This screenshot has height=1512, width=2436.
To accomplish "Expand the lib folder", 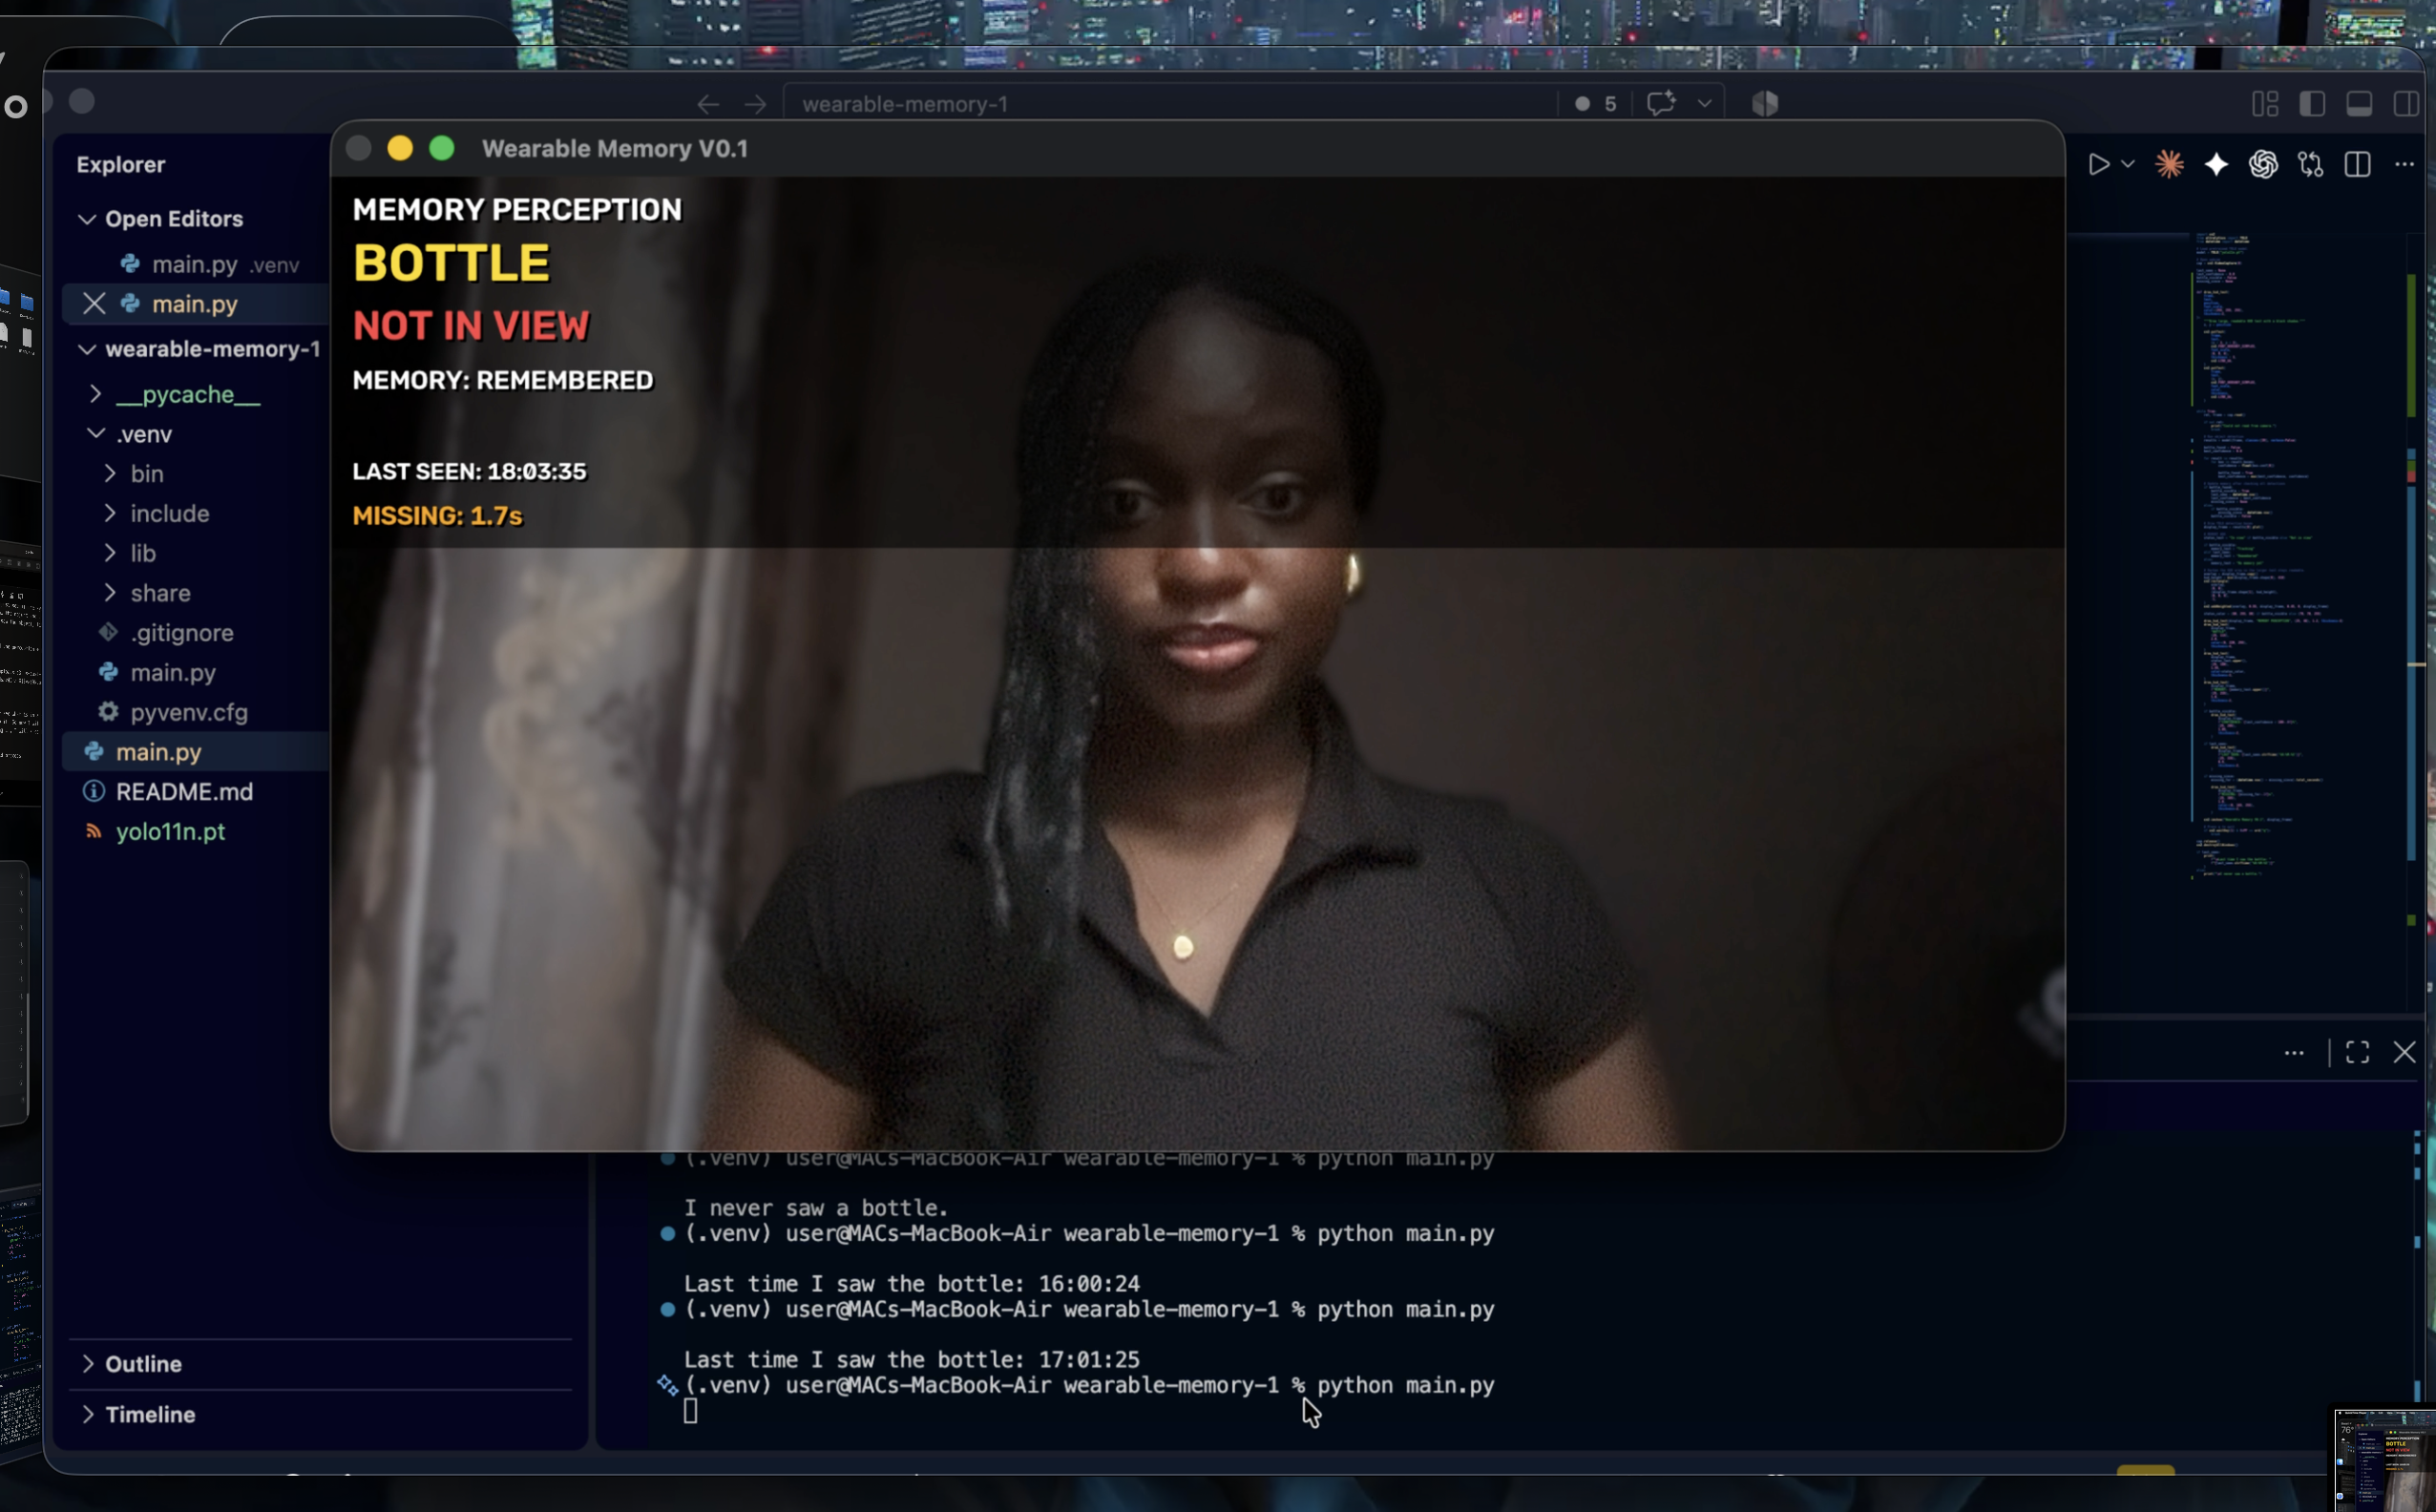I will [142, 553].
